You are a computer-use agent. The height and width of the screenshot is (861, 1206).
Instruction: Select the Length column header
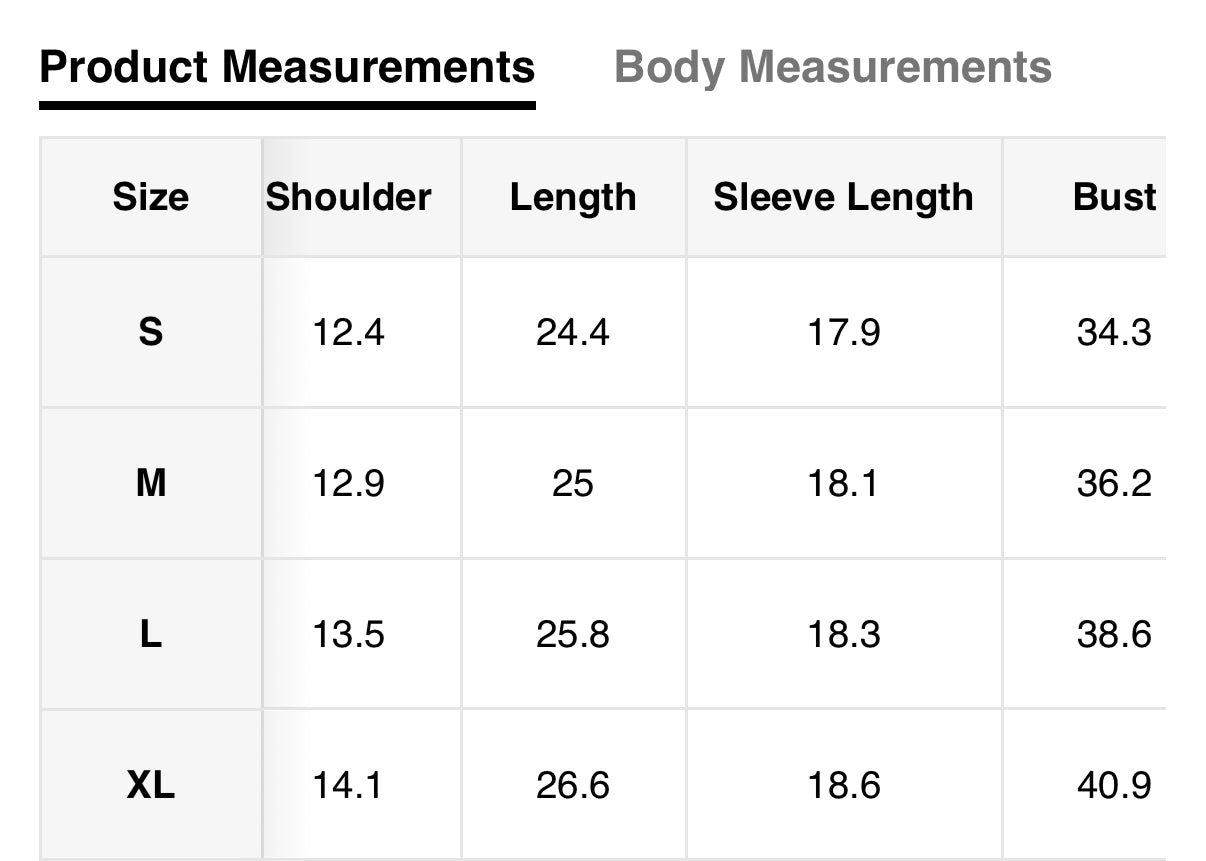click(x=573, y=197)
